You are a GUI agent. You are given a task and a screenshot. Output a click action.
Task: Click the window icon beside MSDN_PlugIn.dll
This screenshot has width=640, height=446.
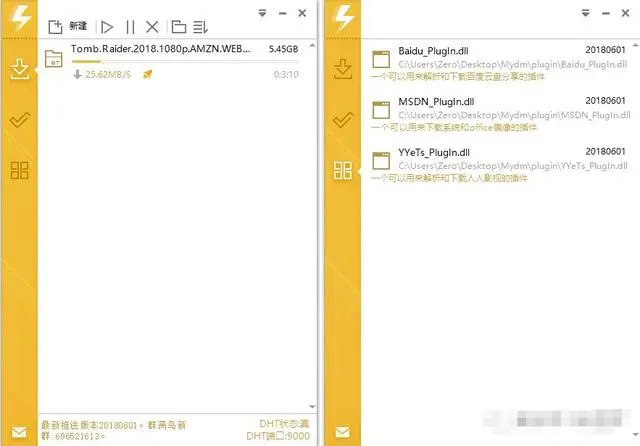coord(381,110)
